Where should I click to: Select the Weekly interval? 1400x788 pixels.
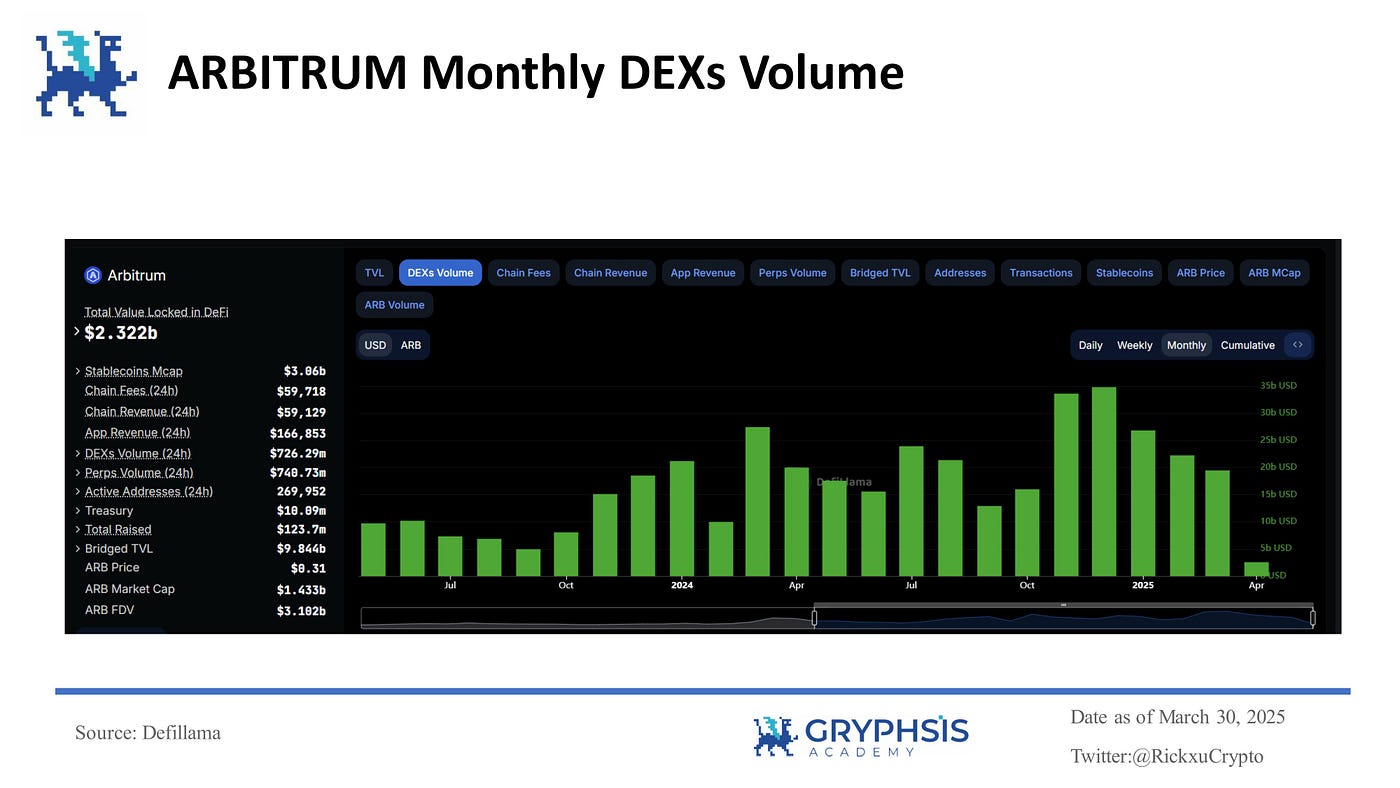click(1134, 345)
